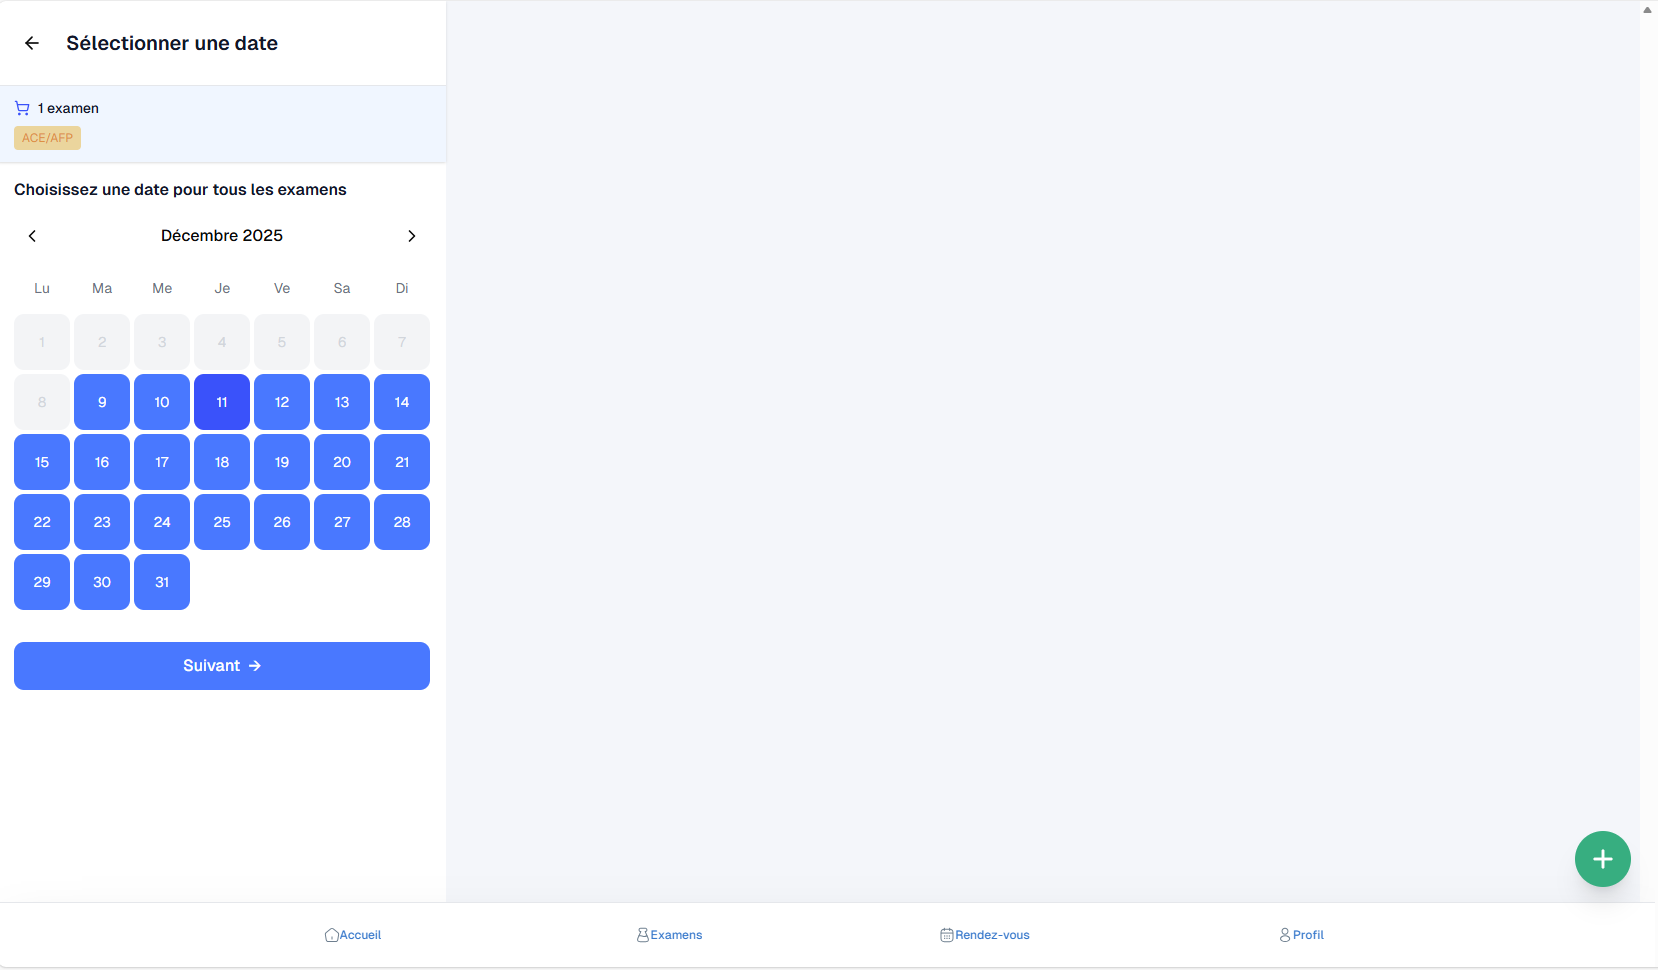This screenshot has height=970, width=1658.
Task: Open the Profil tab
Action: 1301,935
